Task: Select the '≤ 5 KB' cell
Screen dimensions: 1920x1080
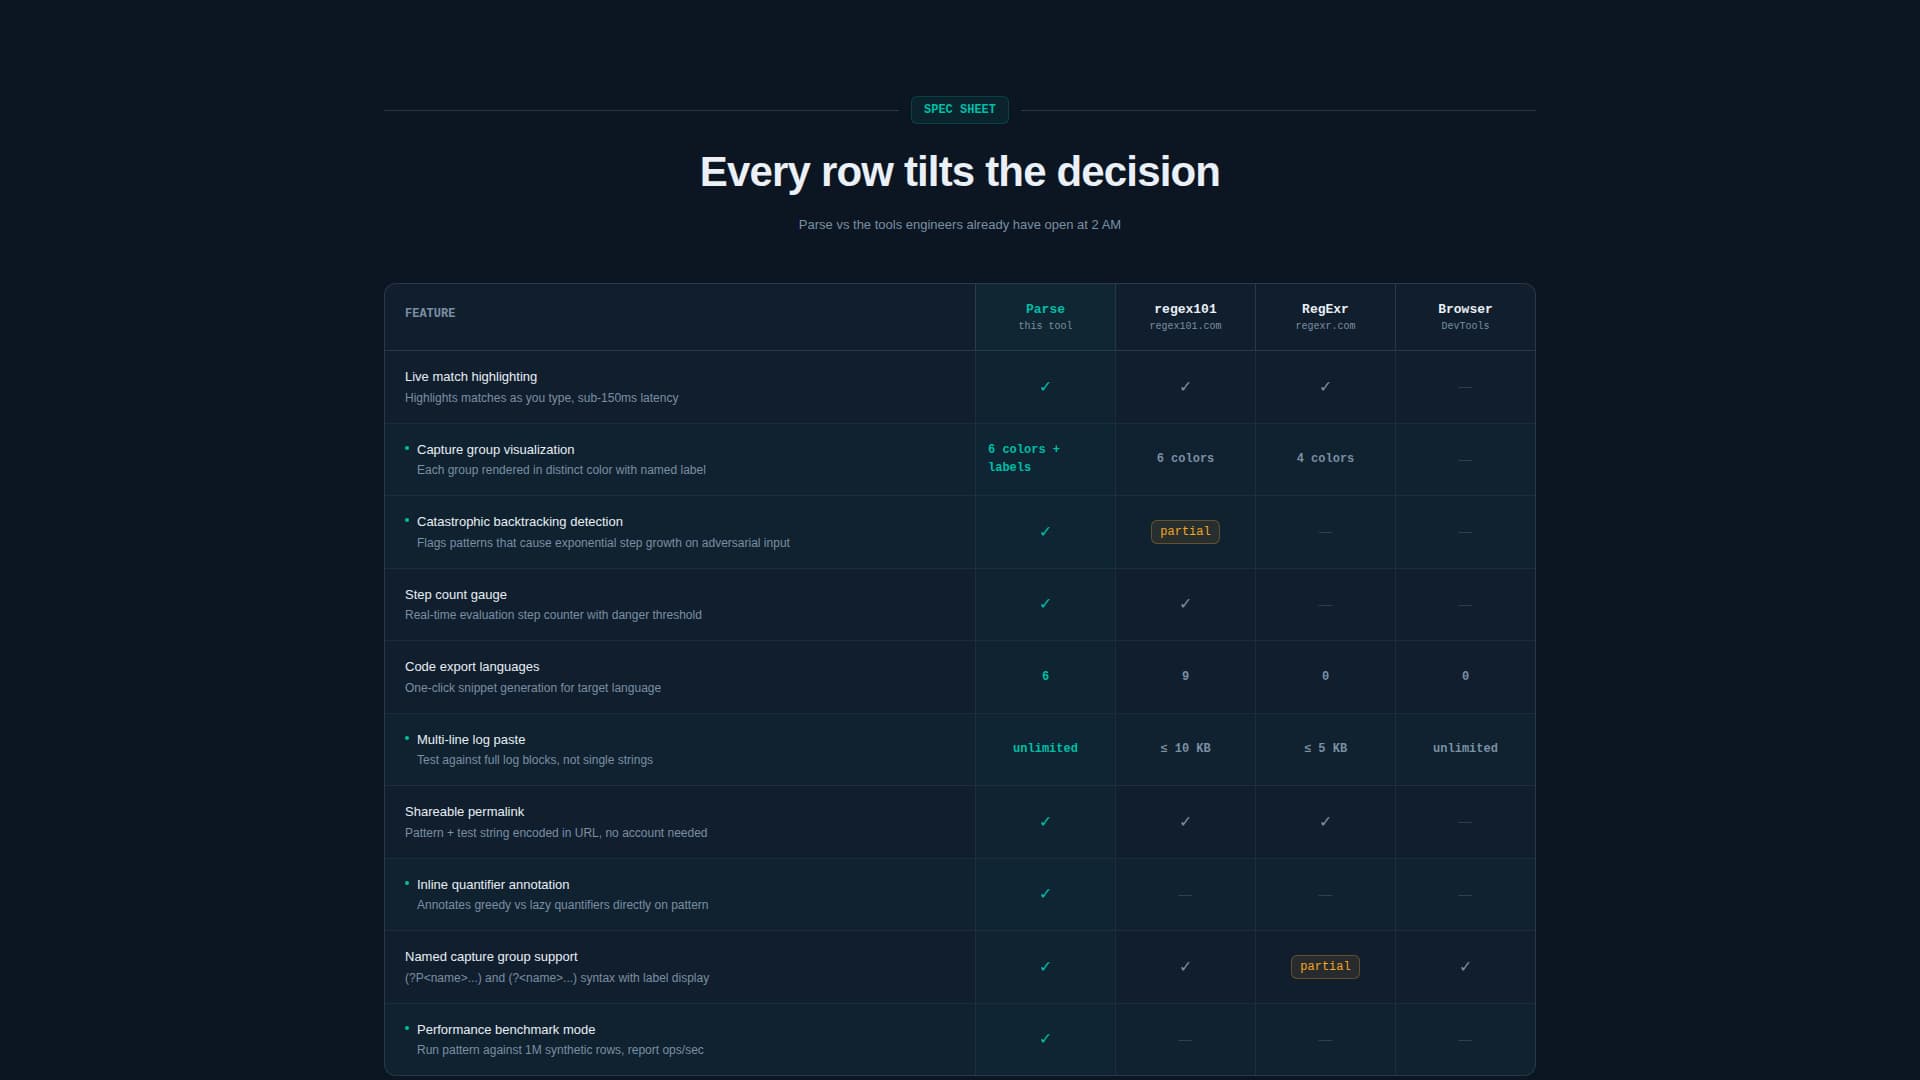Action: point(1325,748)
